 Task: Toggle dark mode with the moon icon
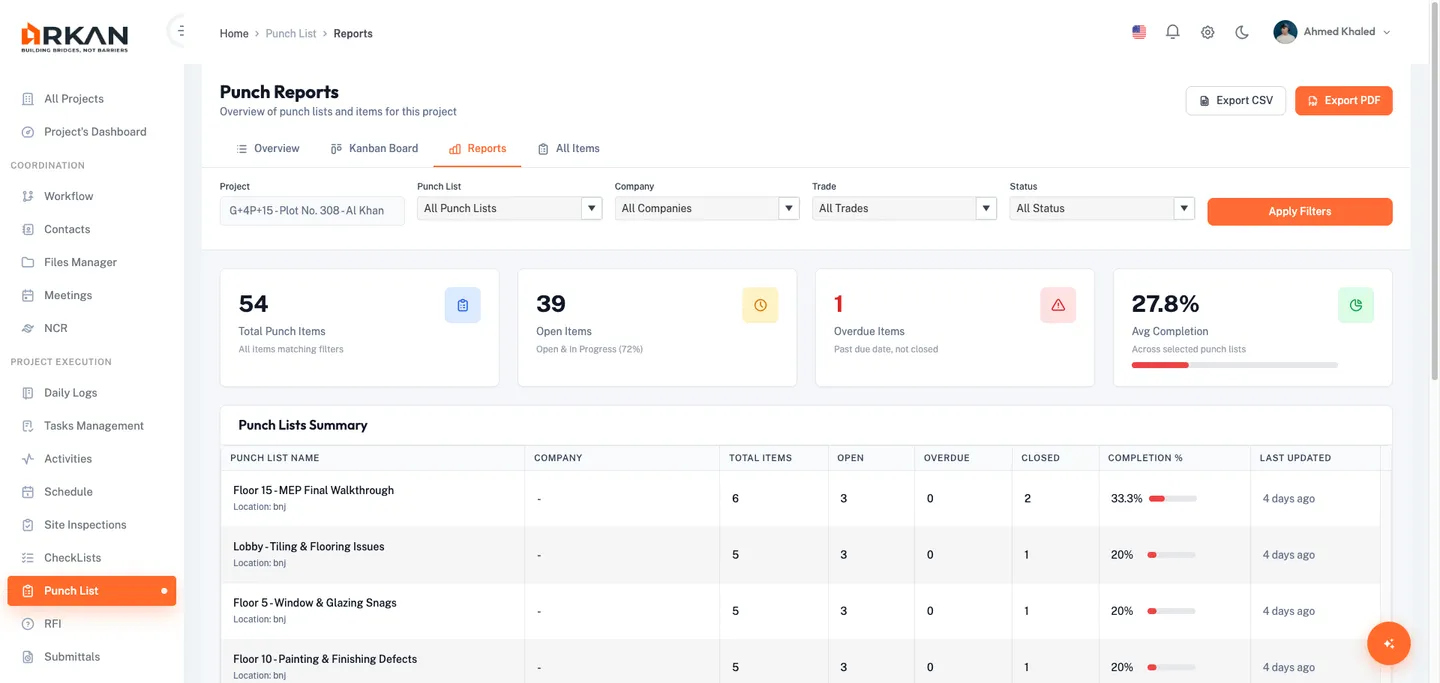click(1242, 32)
